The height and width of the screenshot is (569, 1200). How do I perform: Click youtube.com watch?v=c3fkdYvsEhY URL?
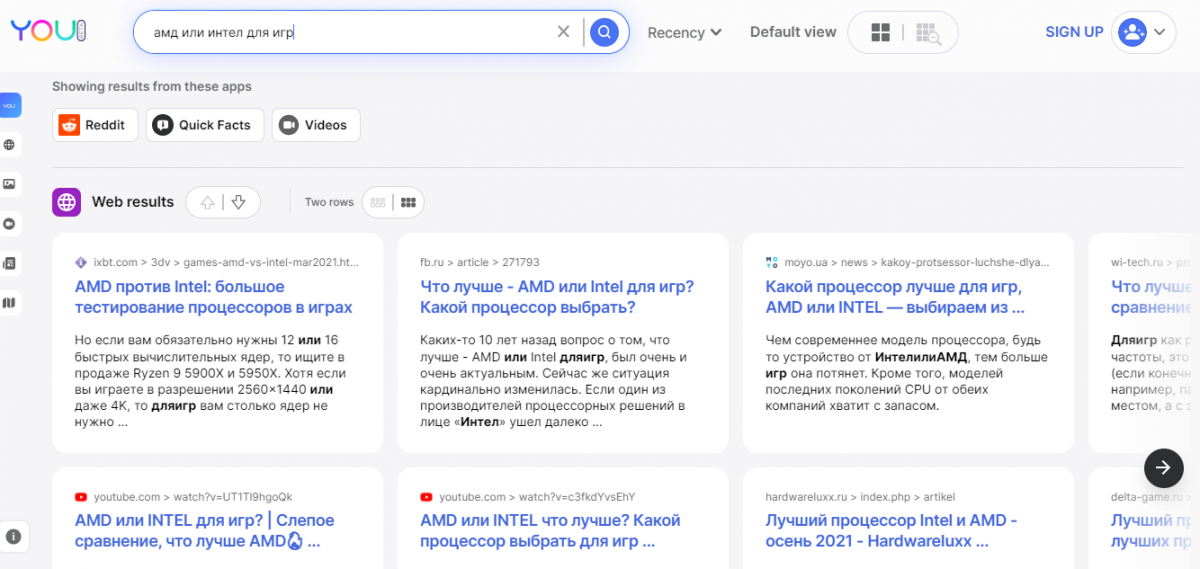tap(537, 497)
